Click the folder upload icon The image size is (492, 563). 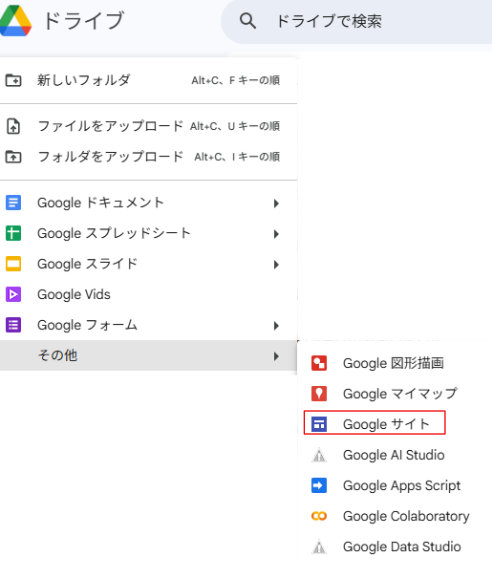click(x=13, y=157)
